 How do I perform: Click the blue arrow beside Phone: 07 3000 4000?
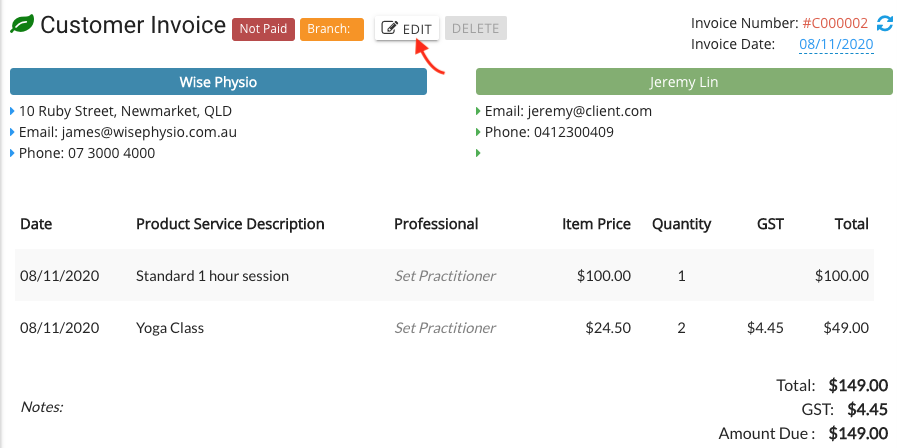click(13, 153)
